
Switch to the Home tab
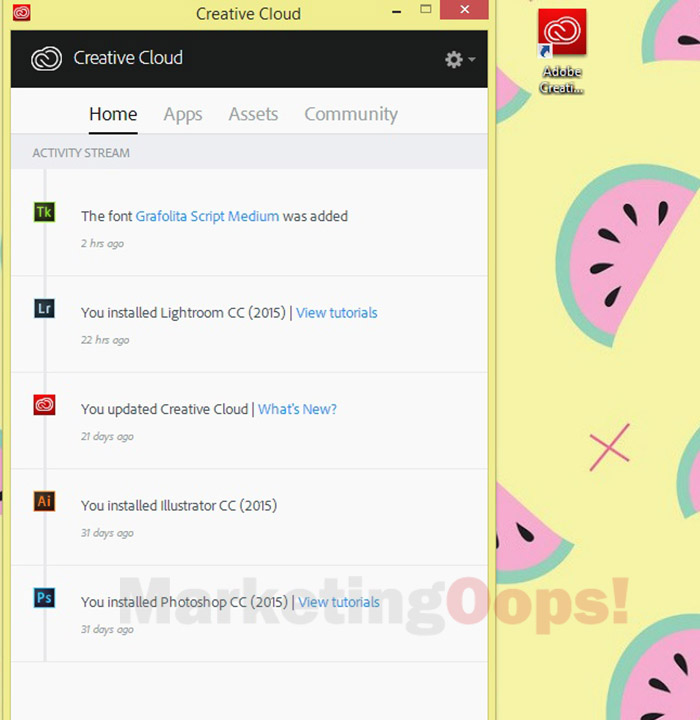113,114
